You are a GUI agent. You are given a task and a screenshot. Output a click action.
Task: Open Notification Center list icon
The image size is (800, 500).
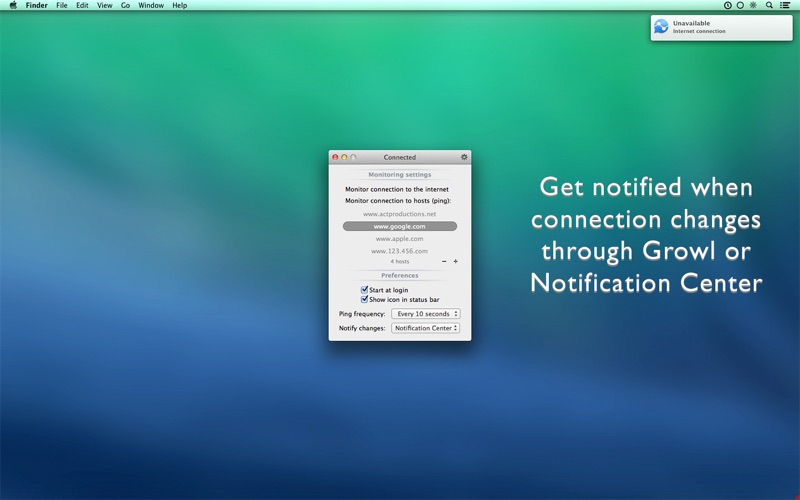[785, 5]
